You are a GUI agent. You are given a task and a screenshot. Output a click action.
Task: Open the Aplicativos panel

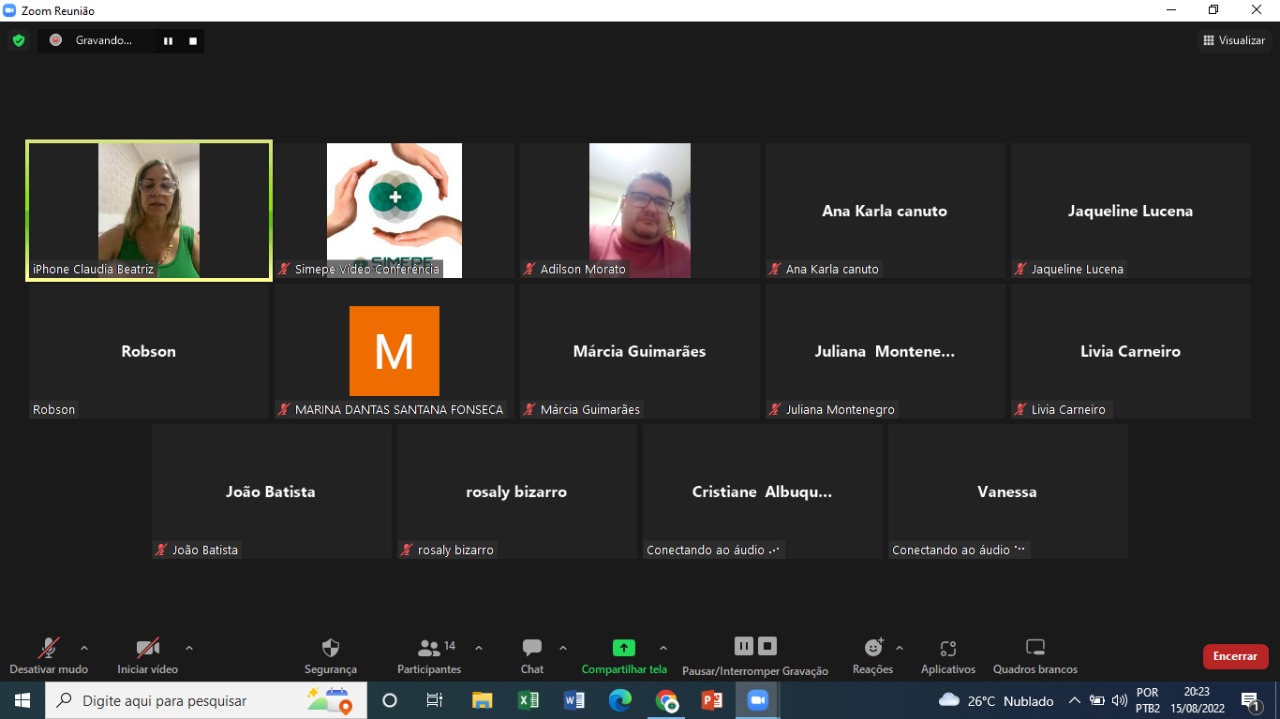coord(948,655)
